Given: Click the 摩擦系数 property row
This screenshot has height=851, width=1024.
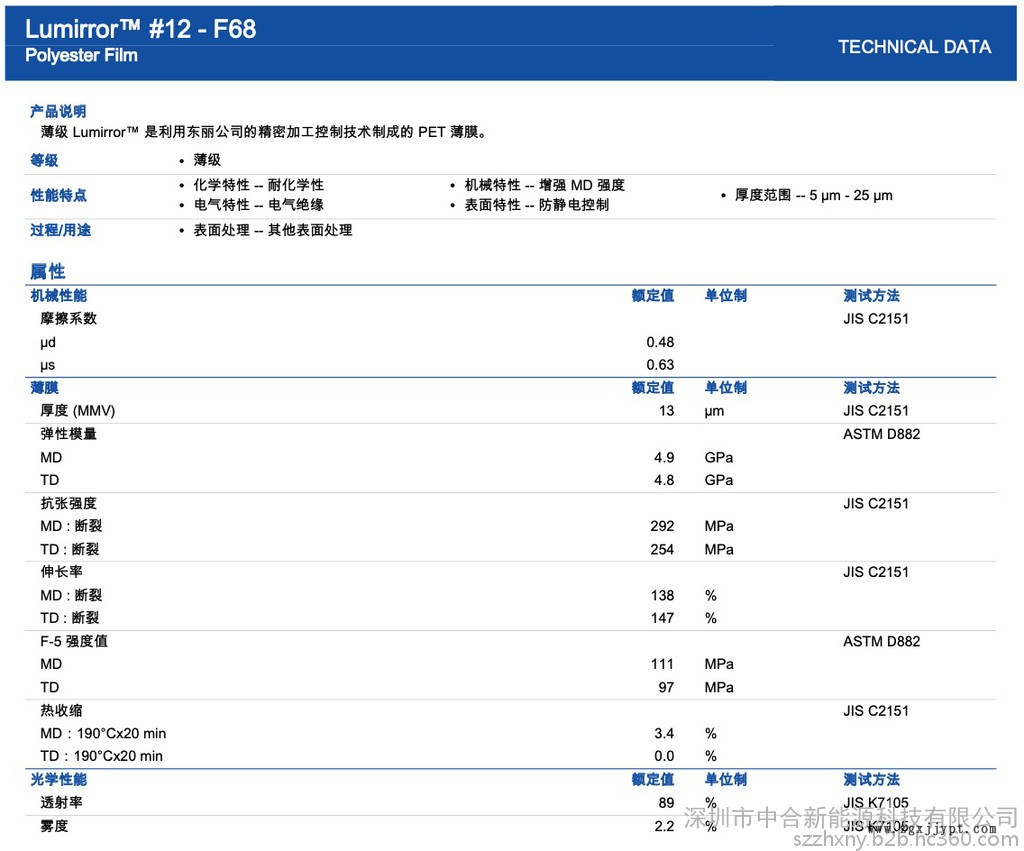Looking at the screenshot, I should (68, 318).
